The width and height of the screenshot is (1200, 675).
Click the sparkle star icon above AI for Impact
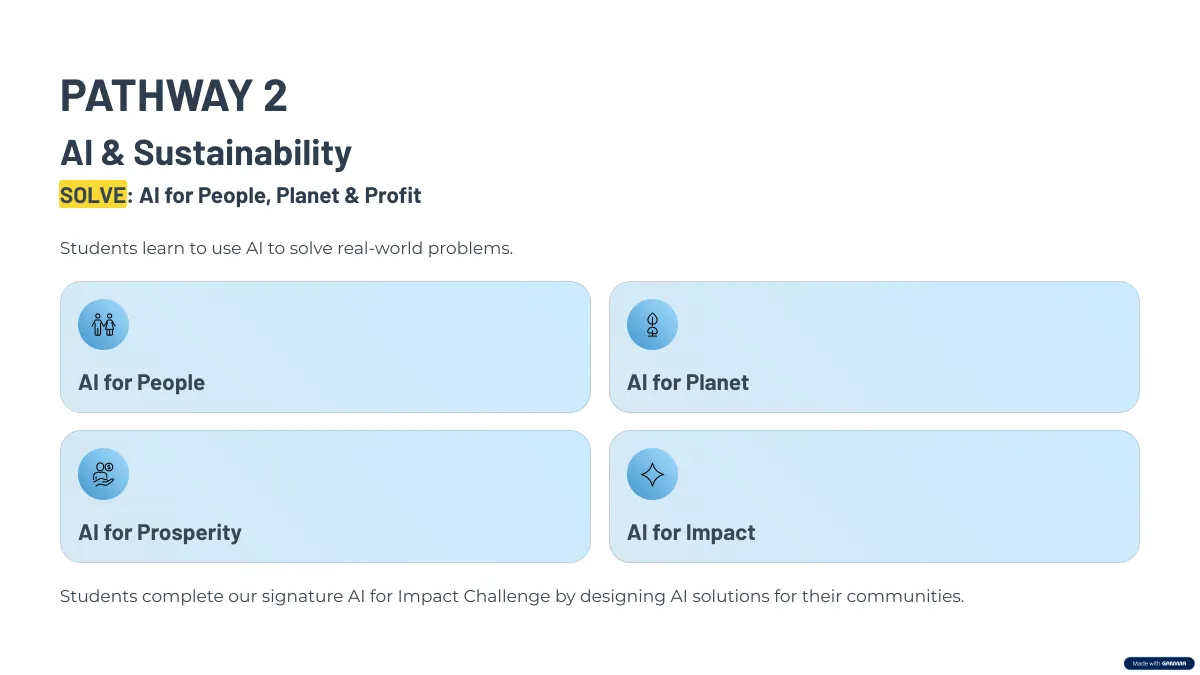coord(652,474)
